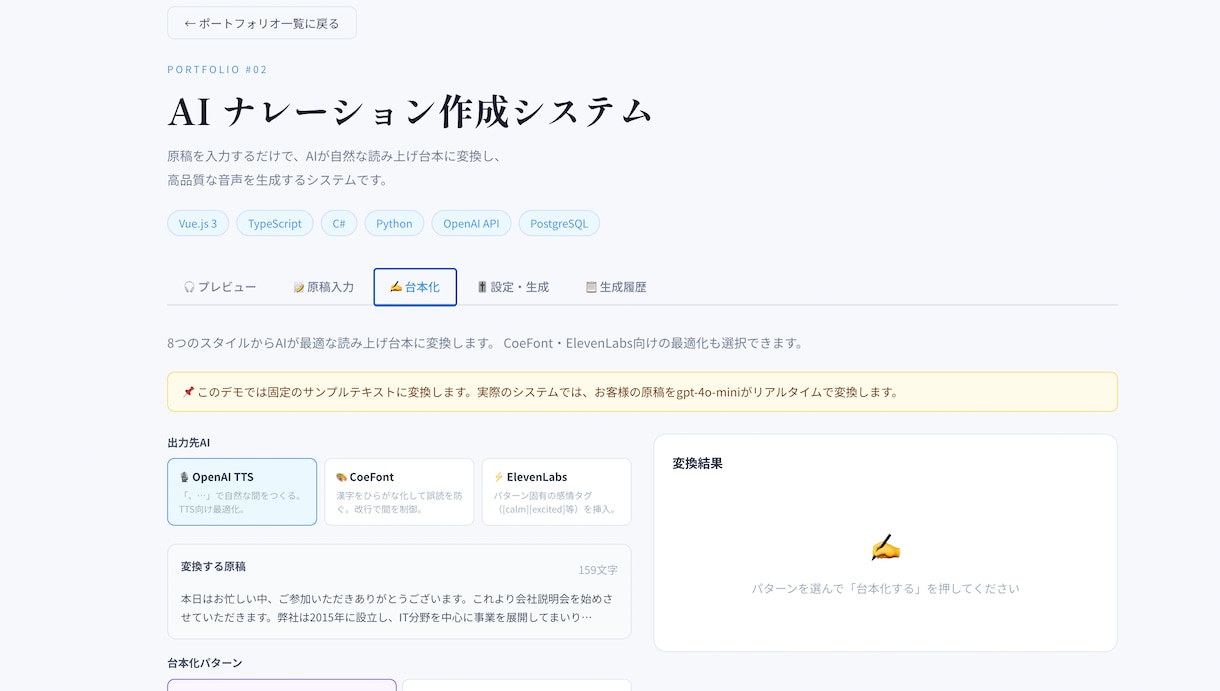Switch to 生成履歴 tab

click(616, 287)
